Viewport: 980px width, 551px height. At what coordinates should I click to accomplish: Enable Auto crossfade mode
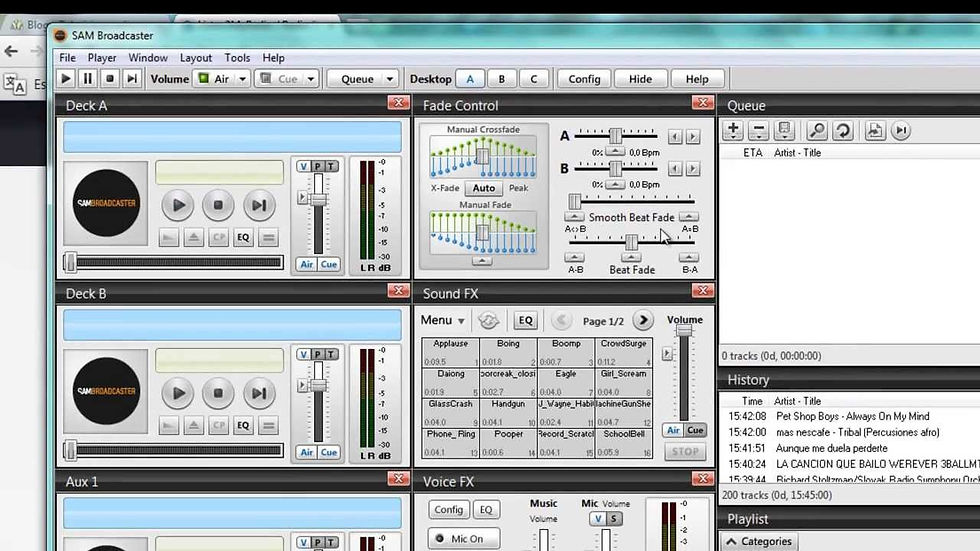484,188
